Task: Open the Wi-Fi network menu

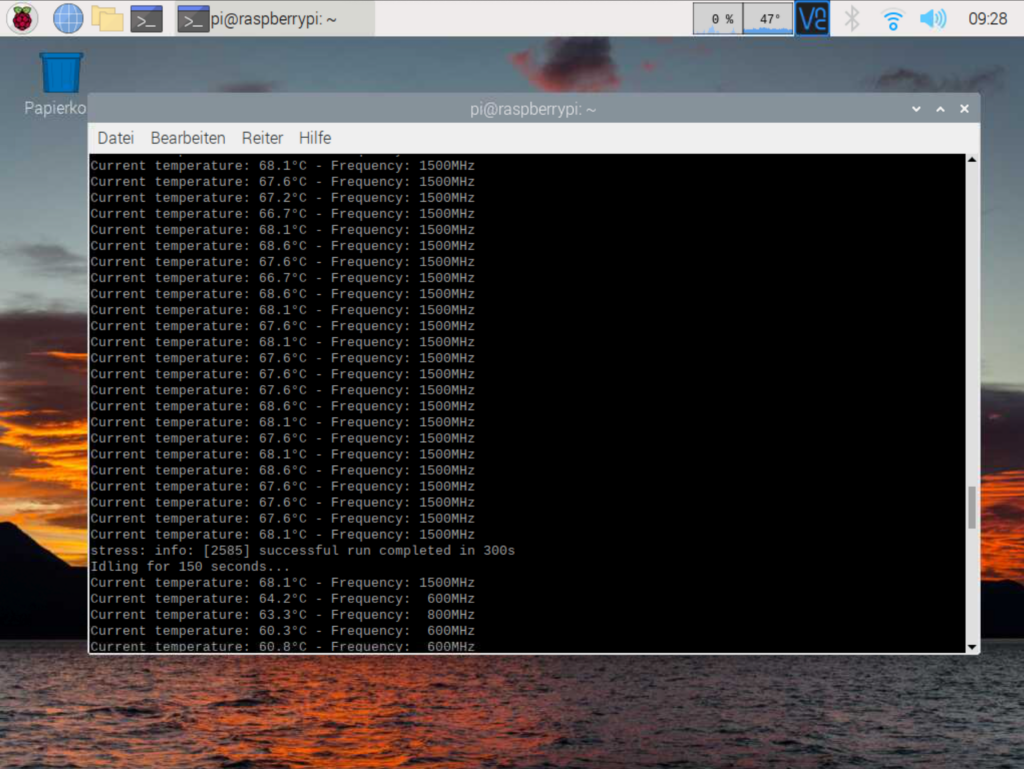Action: pyautogui.click(x=892, y=20)
